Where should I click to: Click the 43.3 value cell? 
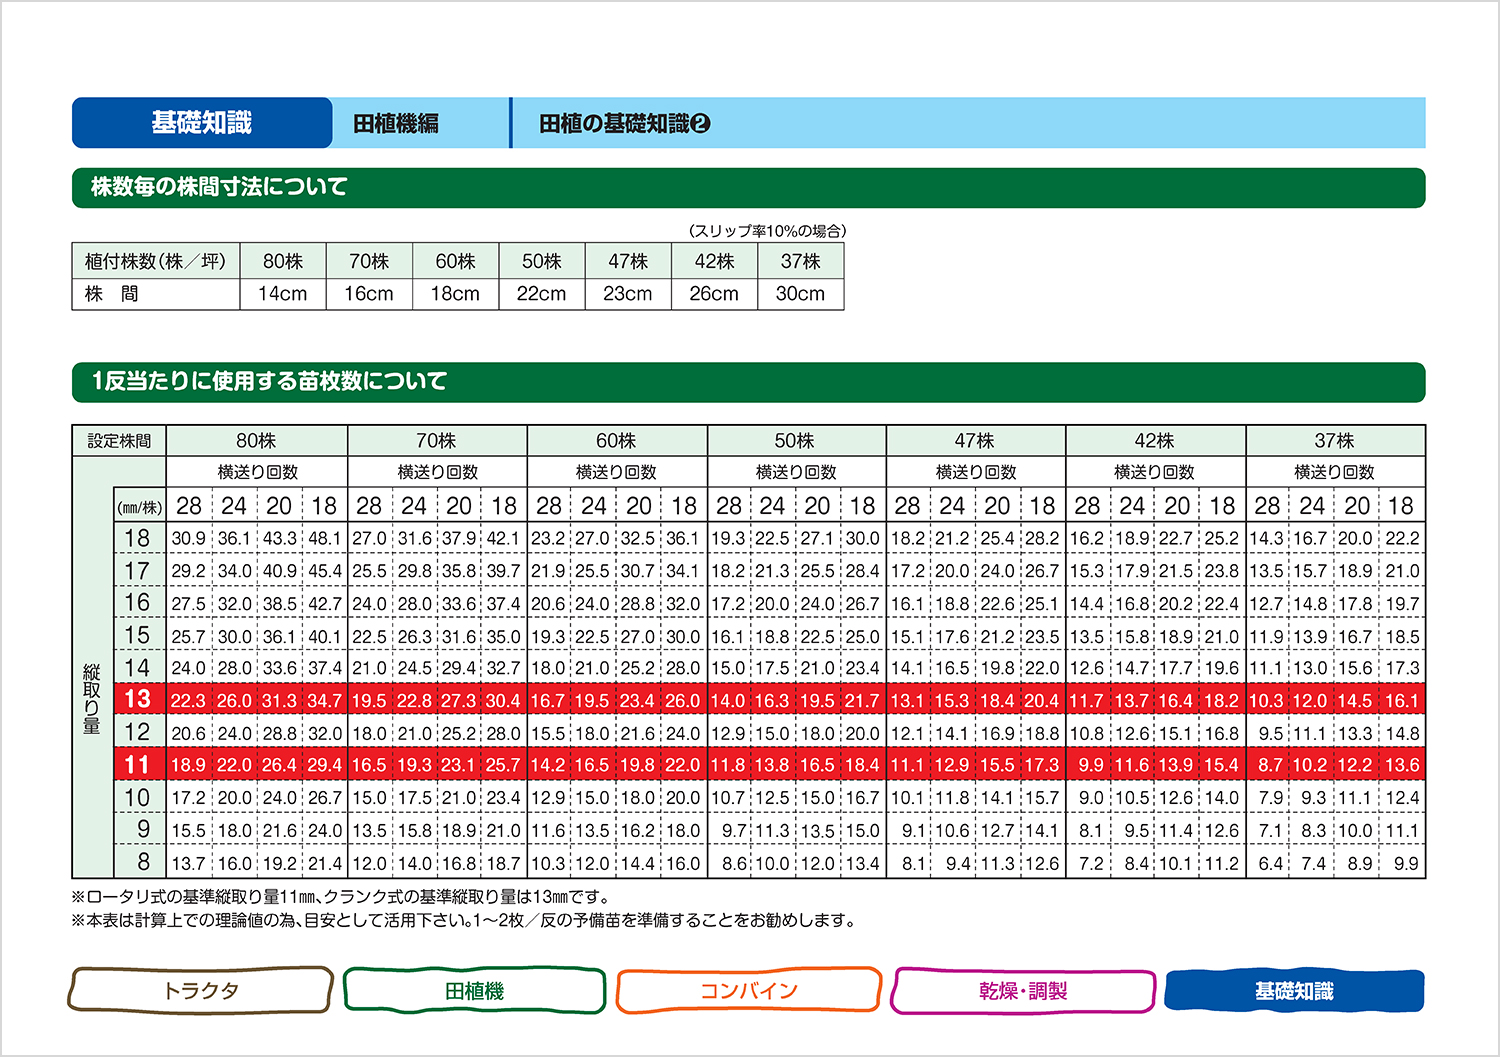tap(279, 538)
